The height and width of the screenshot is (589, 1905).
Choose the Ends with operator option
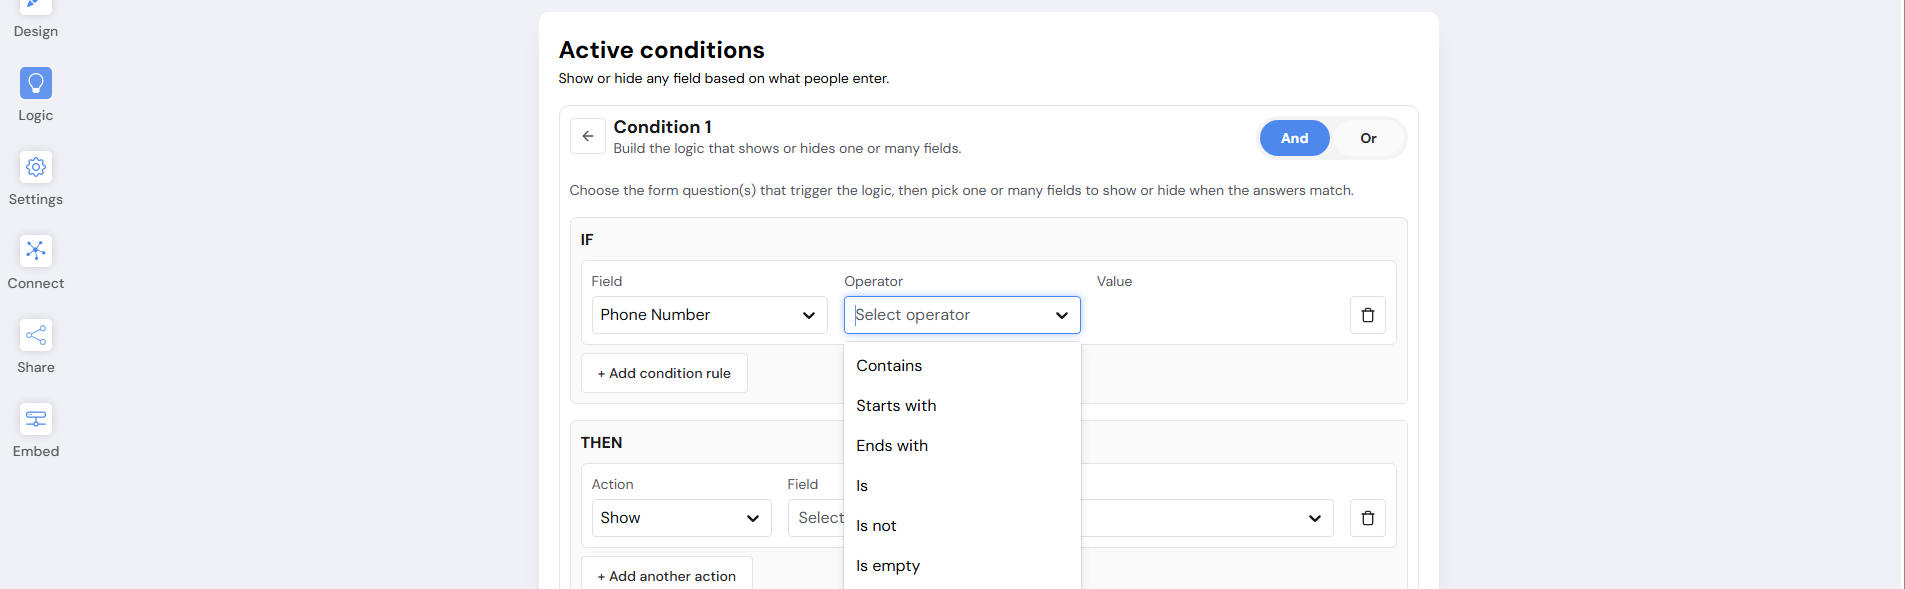click(x=962, y=446)
